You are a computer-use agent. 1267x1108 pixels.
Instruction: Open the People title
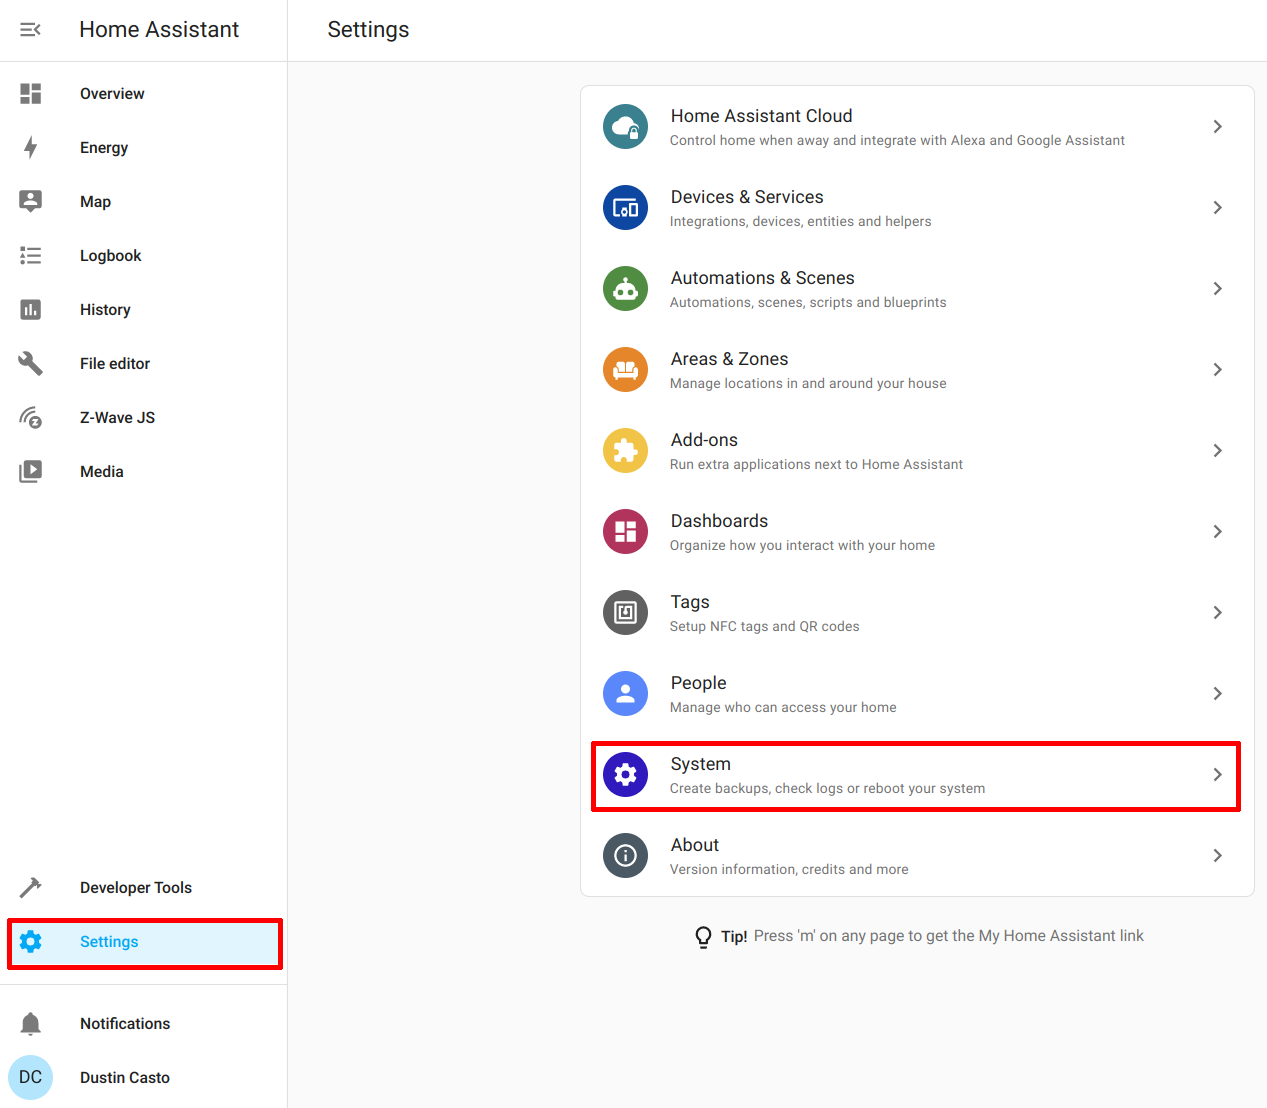pyautogui.click(x=699, y=683)
